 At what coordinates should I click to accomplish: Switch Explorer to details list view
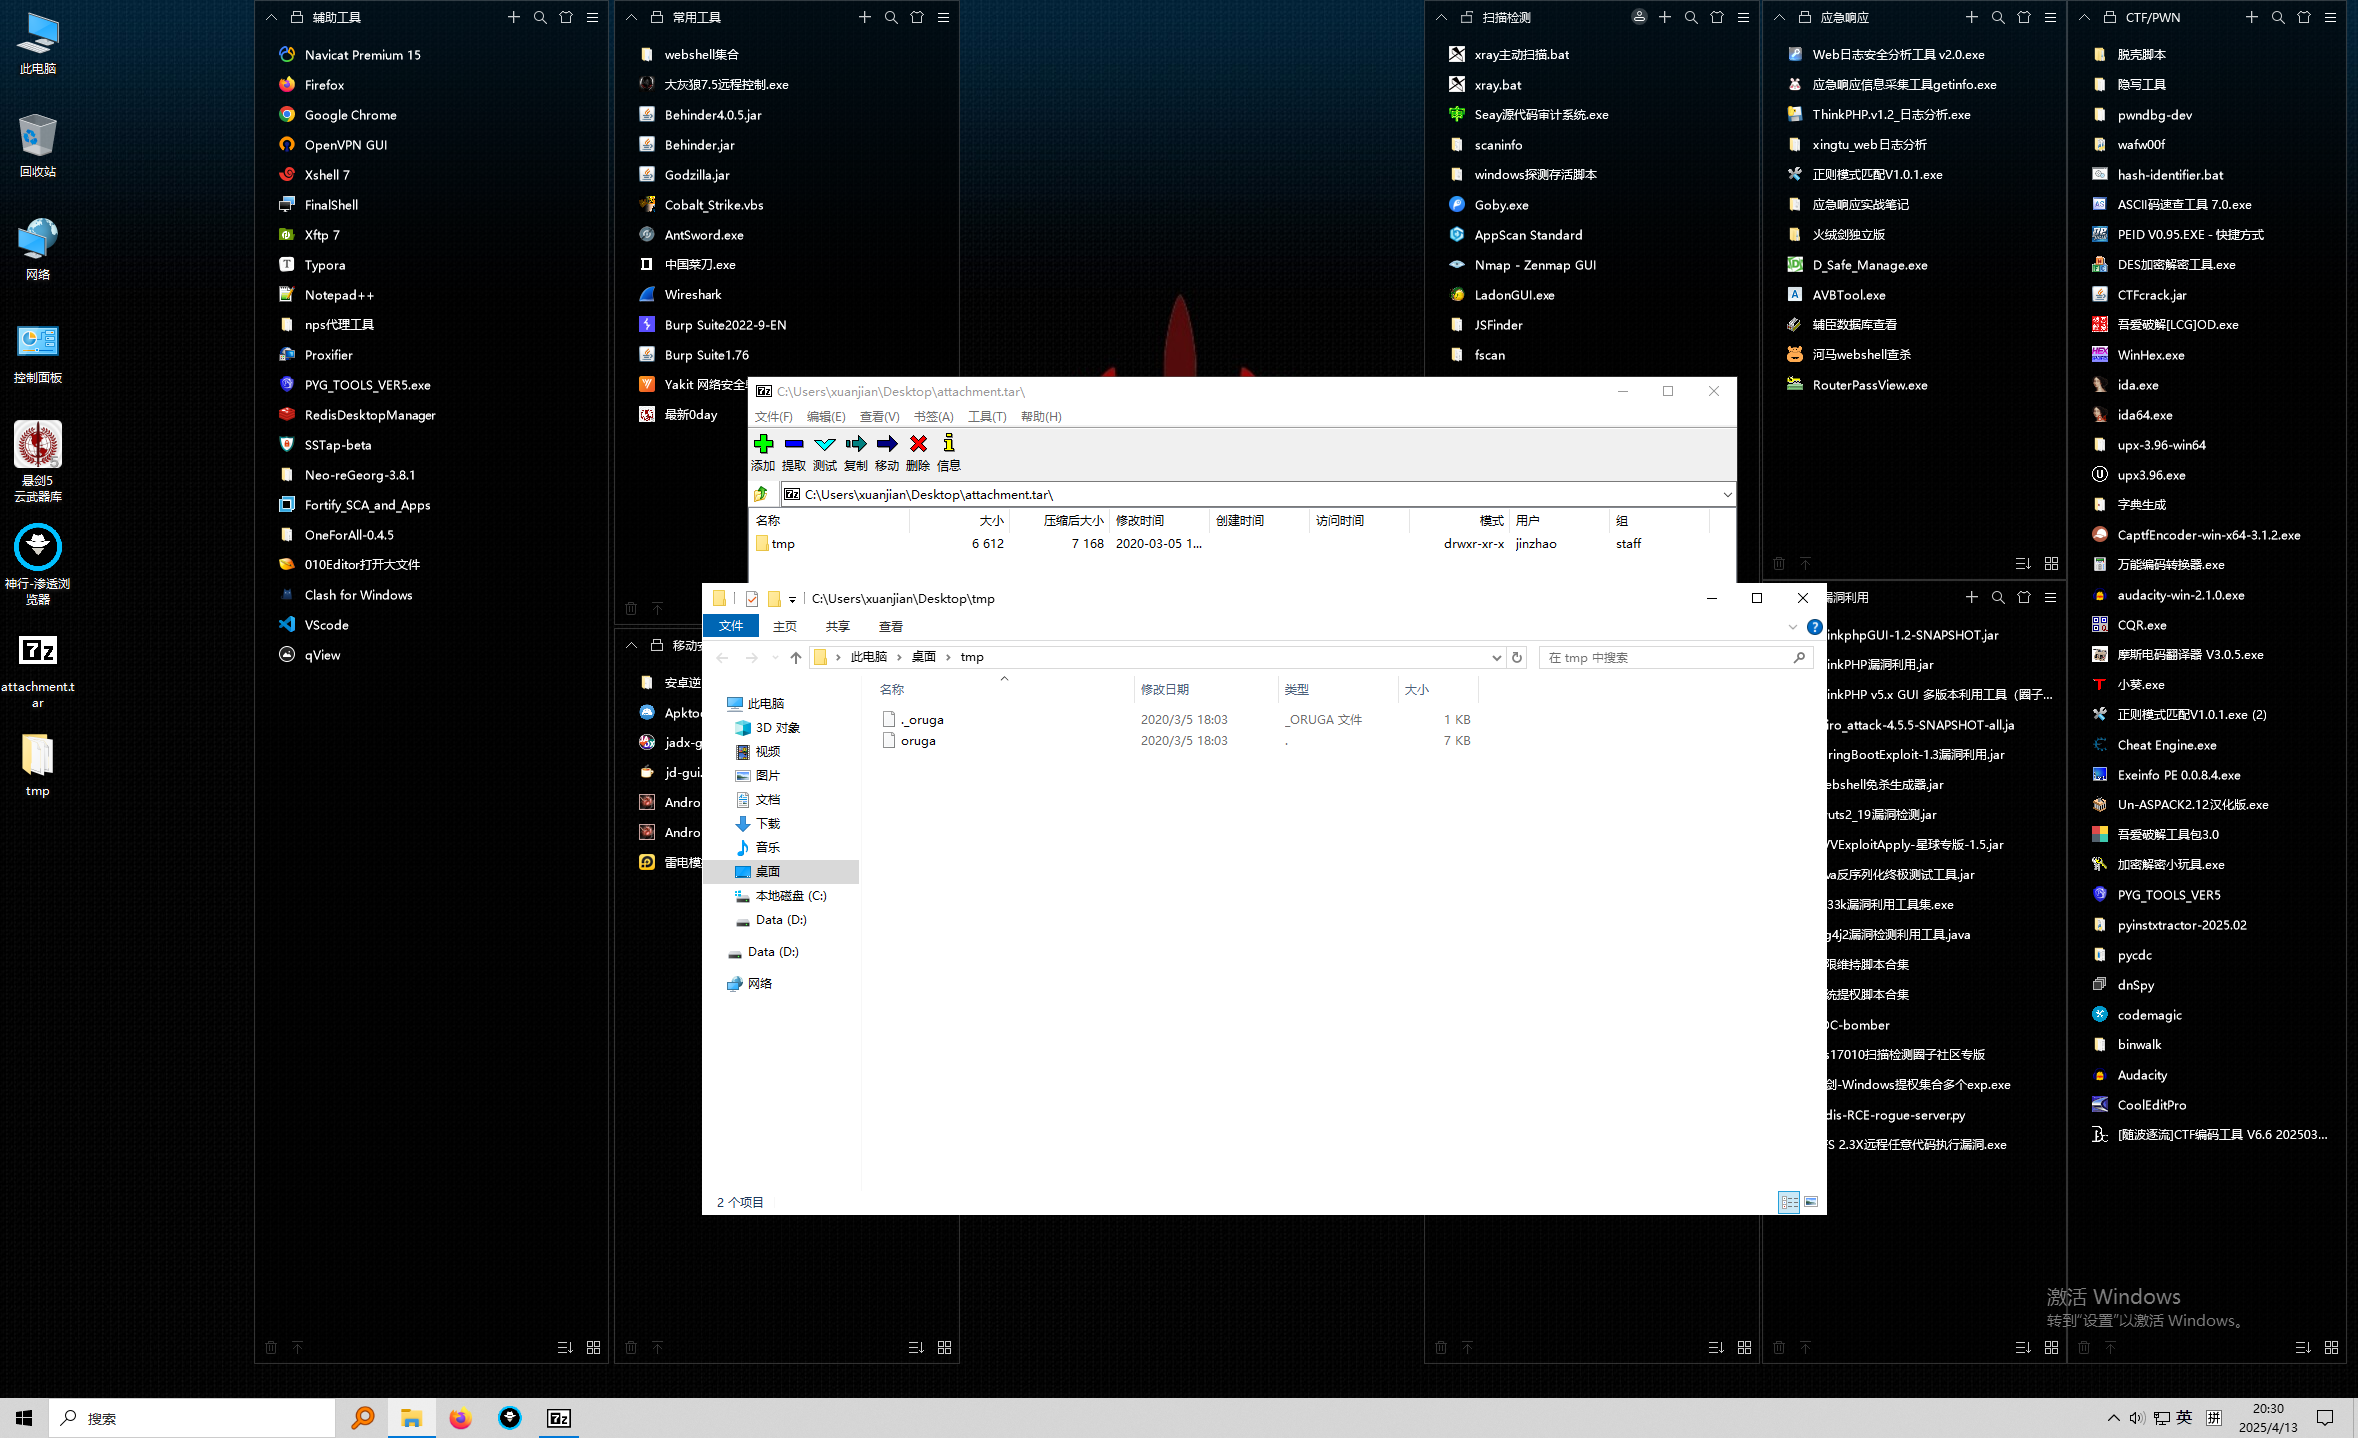coord(1789,1202)
